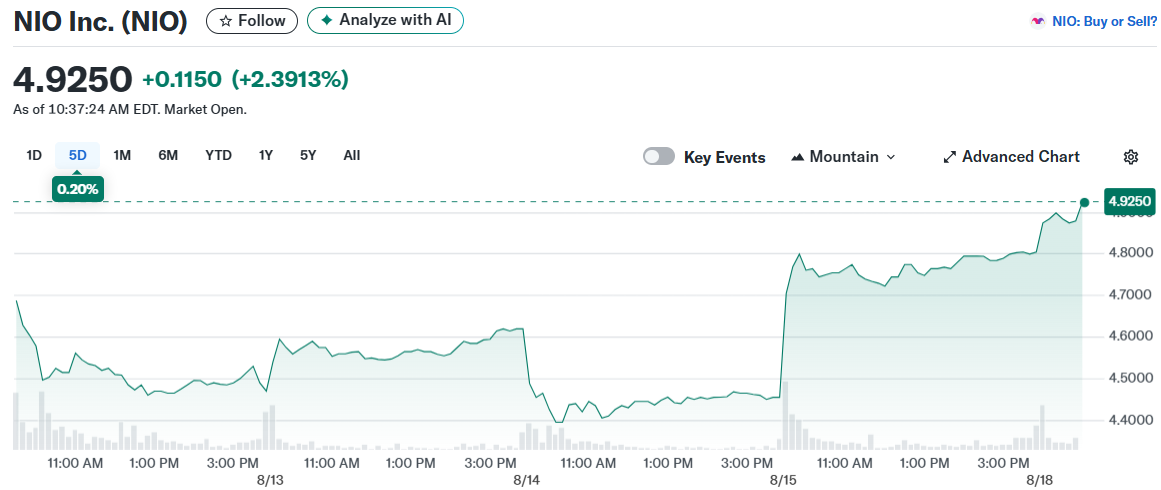Click the 4.9250 current price tag on axis
This screenshot has height=490, width=1161.
pos(1130,201)
